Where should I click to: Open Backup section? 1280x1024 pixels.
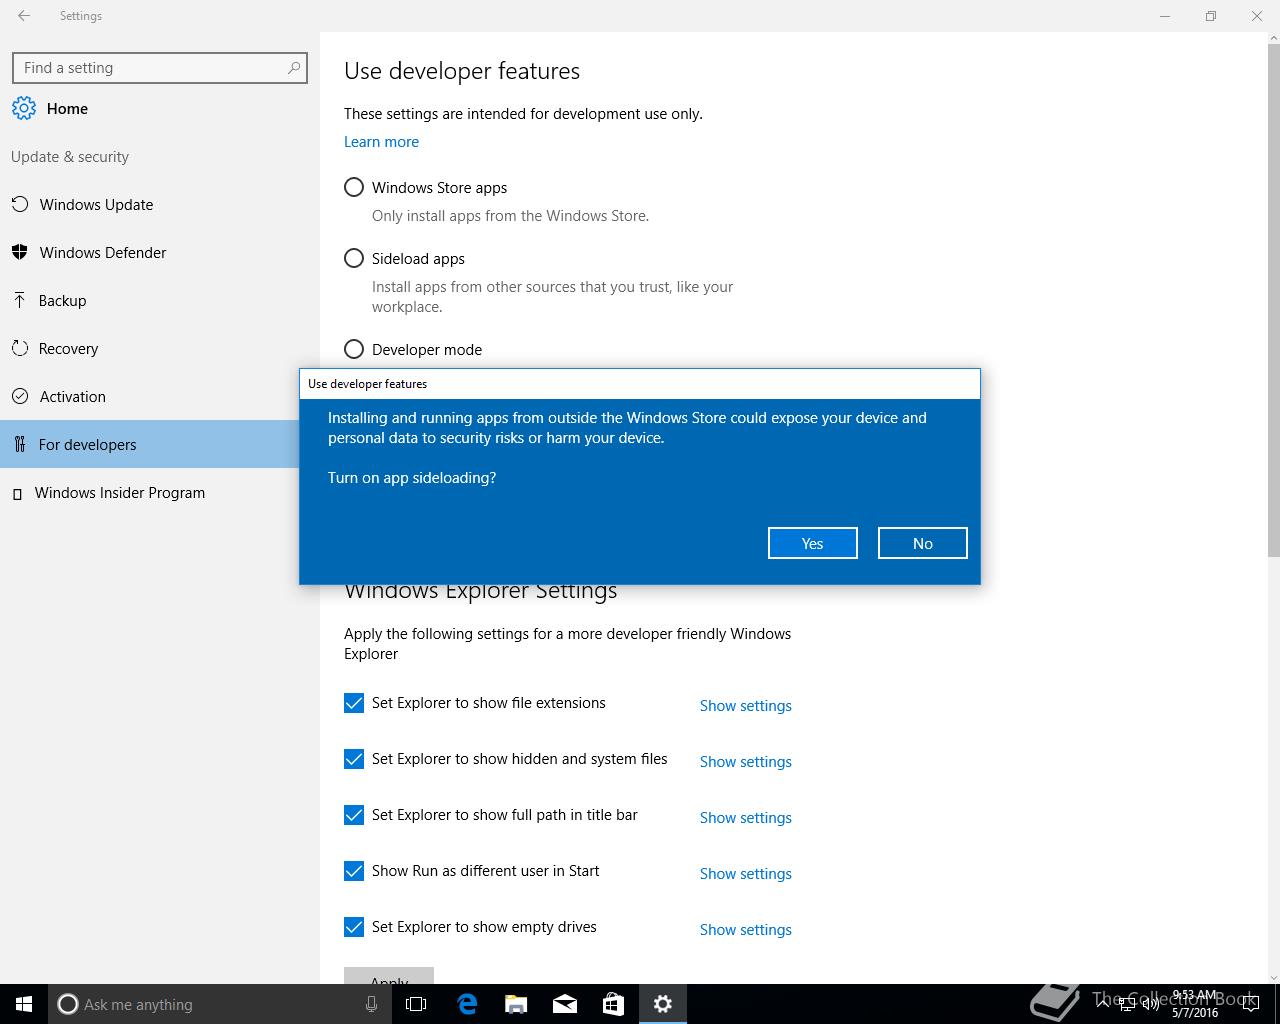160,301
